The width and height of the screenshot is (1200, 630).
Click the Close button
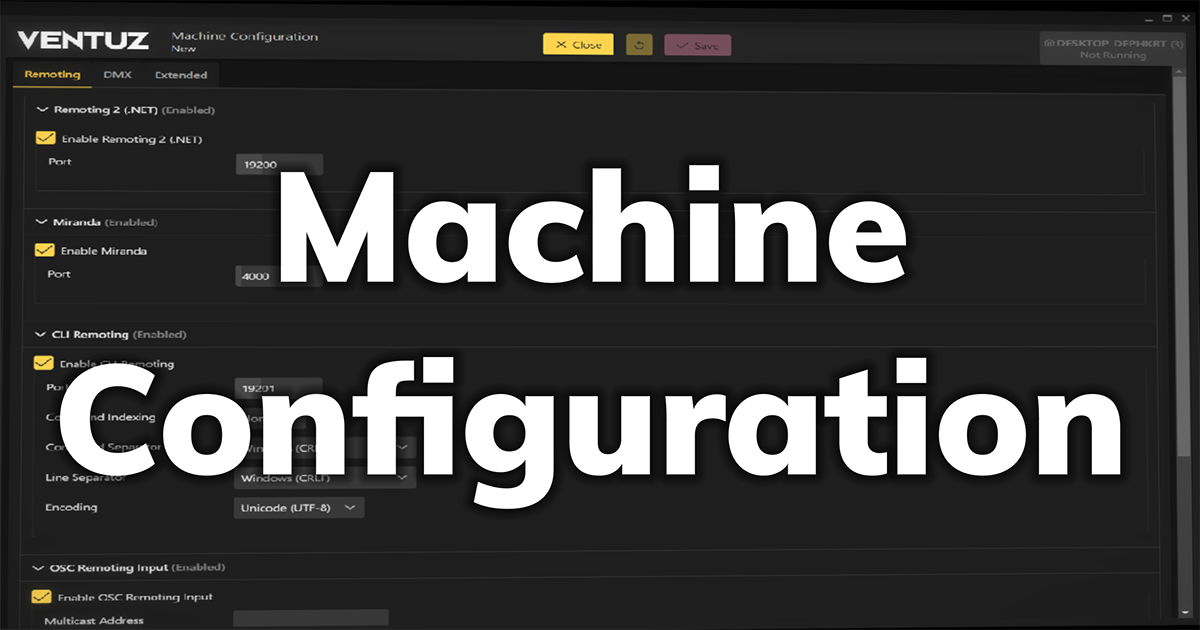click(578, 43)
